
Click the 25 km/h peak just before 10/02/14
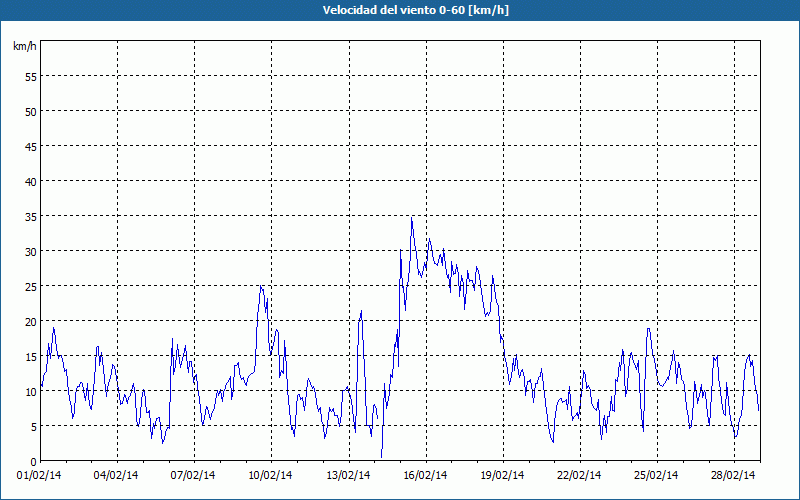coord(261,286)
